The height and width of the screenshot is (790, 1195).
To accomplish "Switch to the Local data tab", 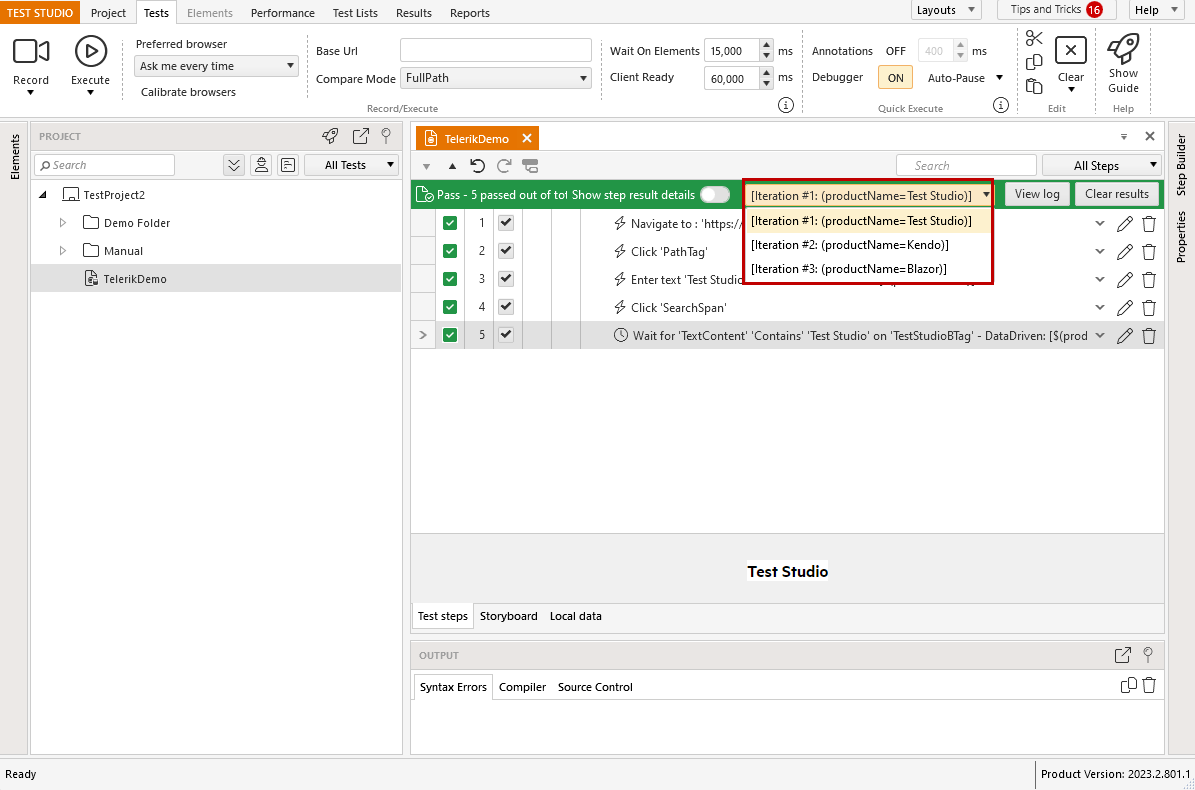I will coord(575,616).
